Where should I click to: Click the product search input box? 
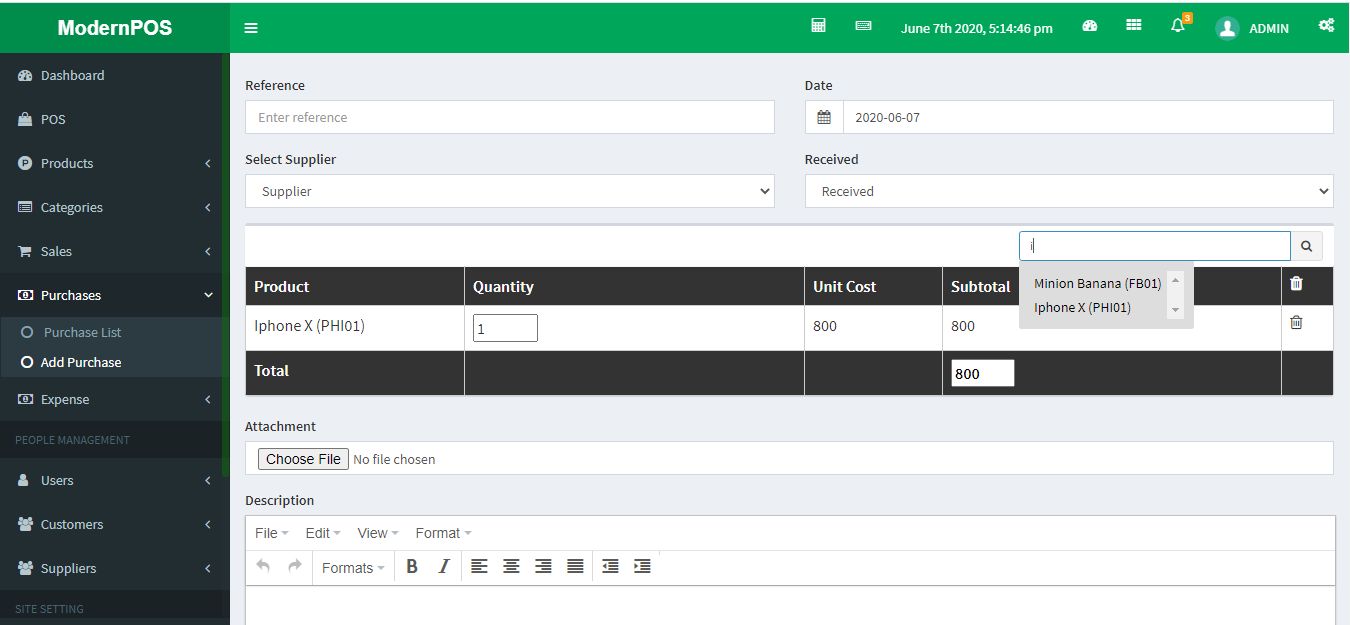click(x=1155, y=246)
